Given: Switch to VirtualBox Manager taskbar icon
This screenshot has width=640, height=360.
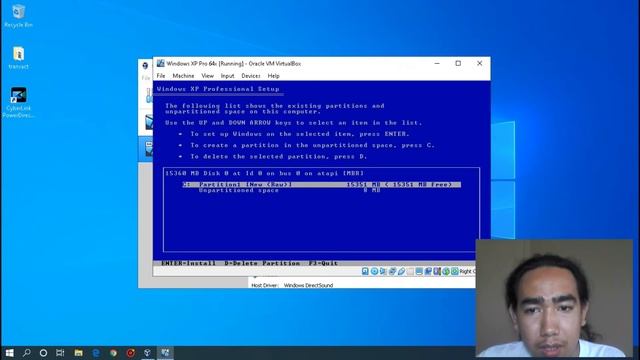Looking at the screenshot, I should click(x=148, y=353).
